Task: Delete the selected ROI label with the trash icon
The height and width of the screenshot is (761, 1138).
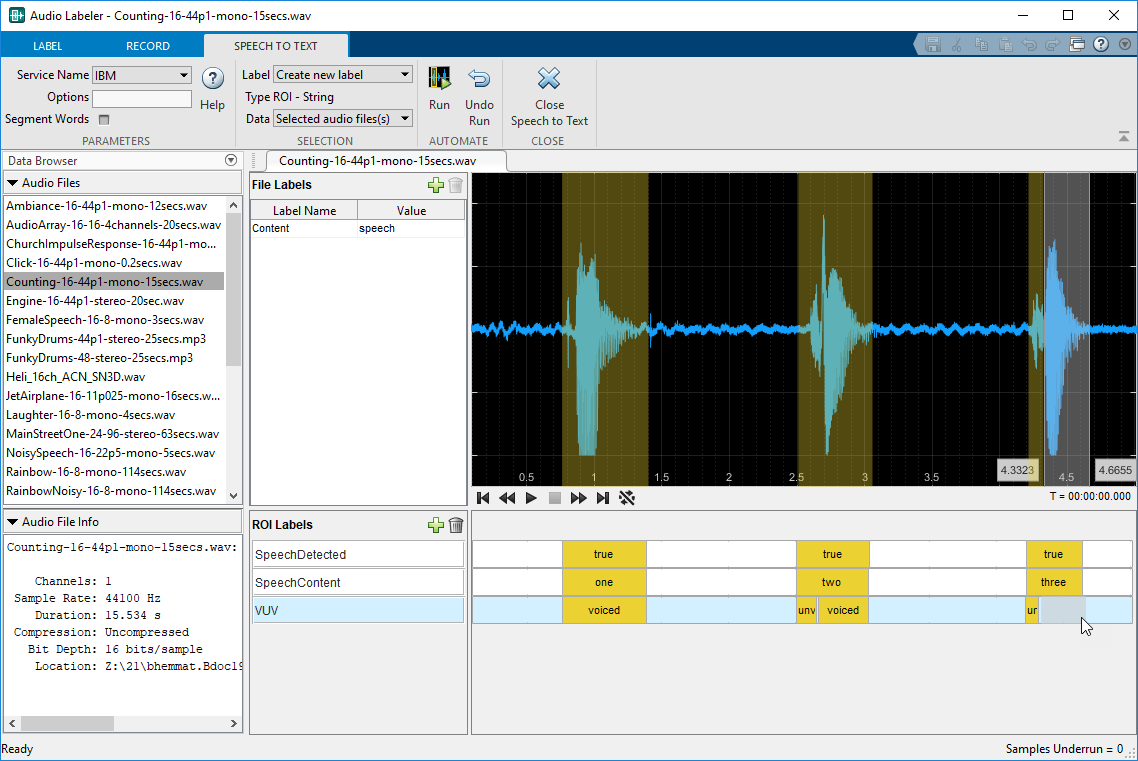Action: coord(456,525)
